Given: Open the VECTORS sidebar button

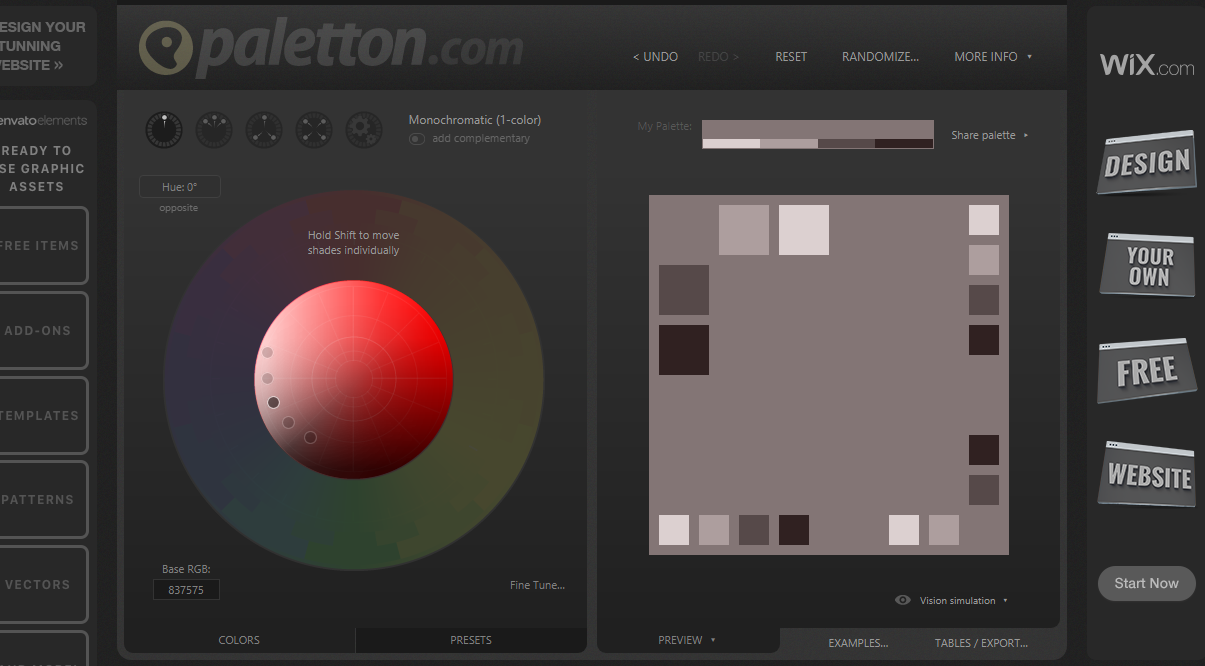Looking at the screenshot, I should pyautogui.click(x=40, y=584).
